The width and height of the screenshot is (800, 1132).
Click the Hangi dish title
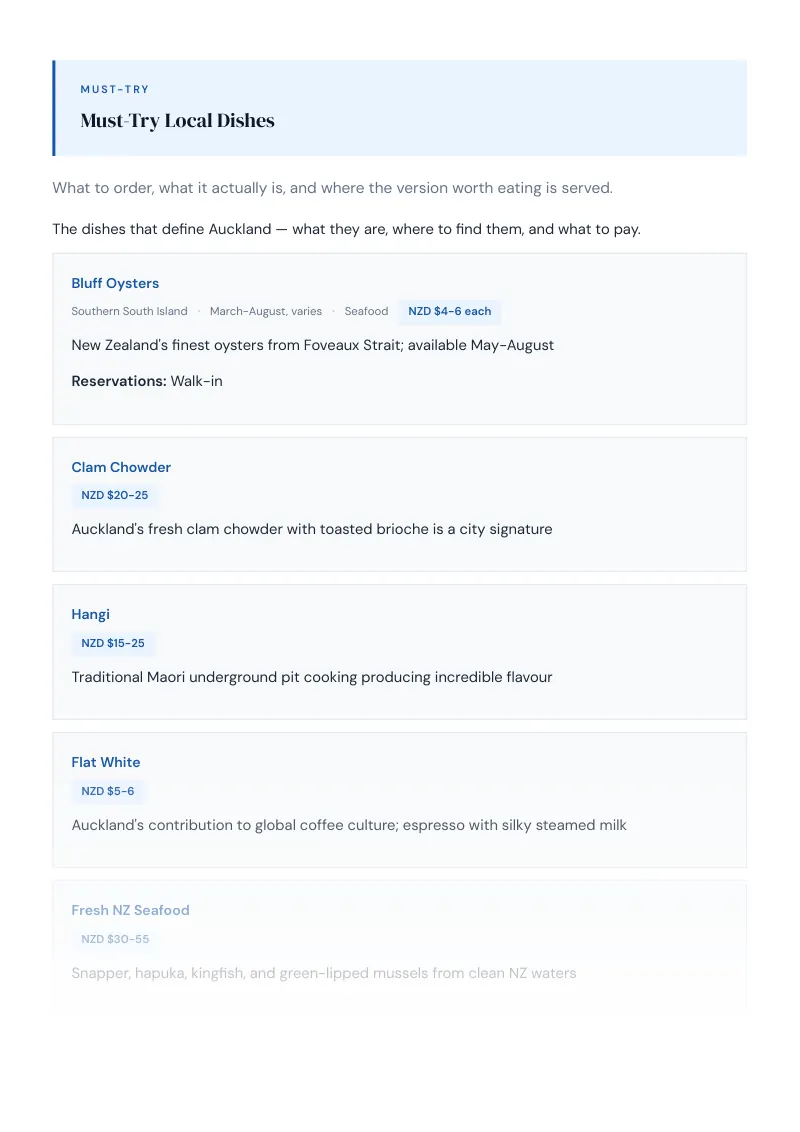pyautogui.click(x=90, y=614)
